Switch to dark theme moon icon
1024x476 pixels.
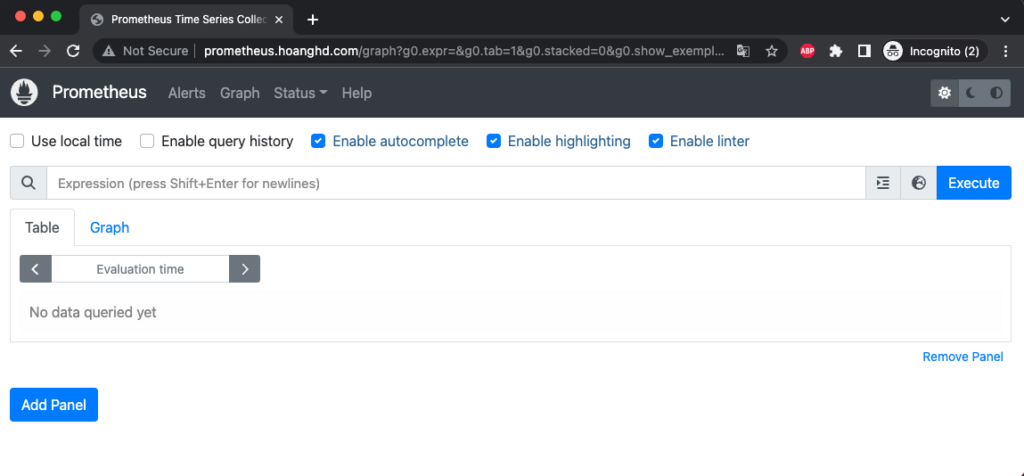point(971,93)
